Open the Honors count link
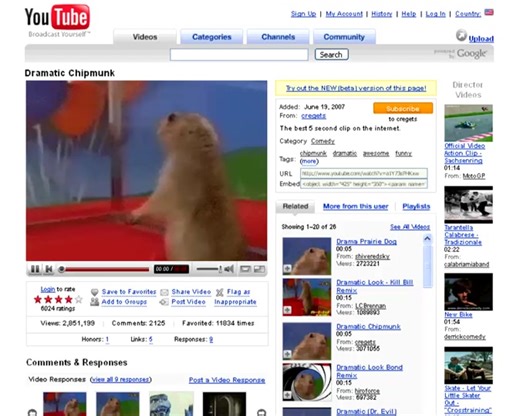Screen dimensions: 520x416 pyautogui.click(x=107, y=339)
